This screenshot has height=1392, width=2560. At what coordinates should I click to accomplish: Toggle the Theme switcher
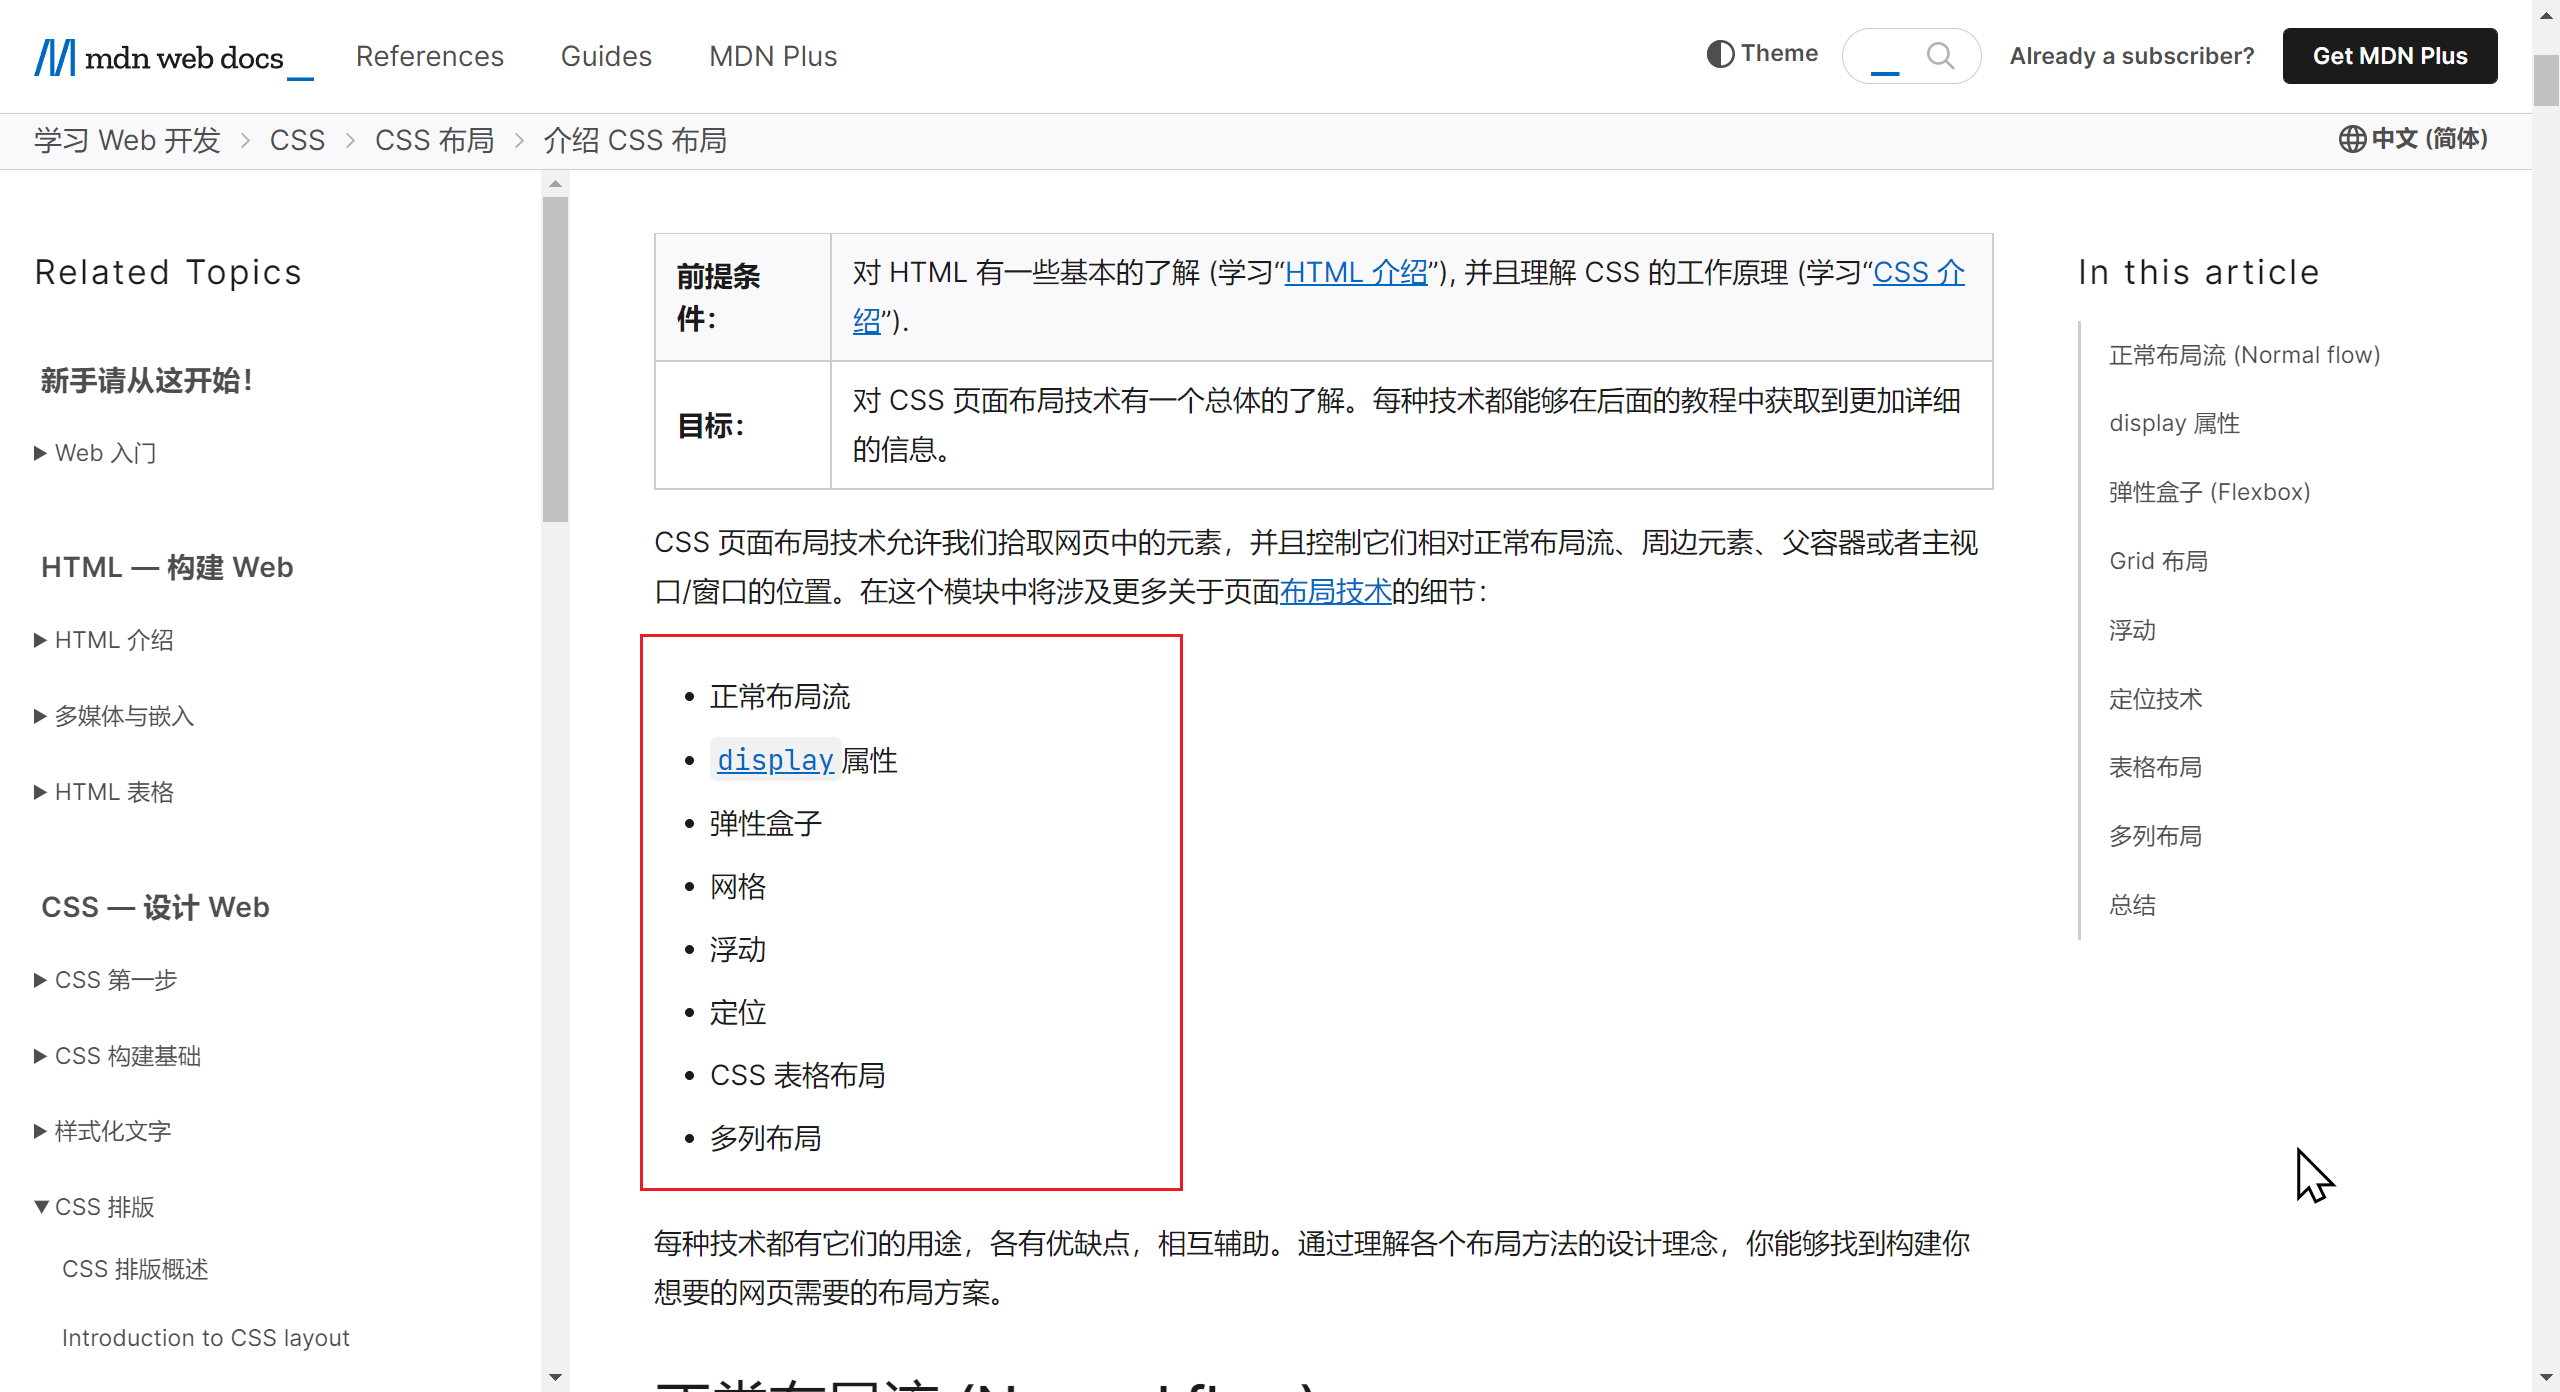pyautogui.click(x=1762, y=54)
